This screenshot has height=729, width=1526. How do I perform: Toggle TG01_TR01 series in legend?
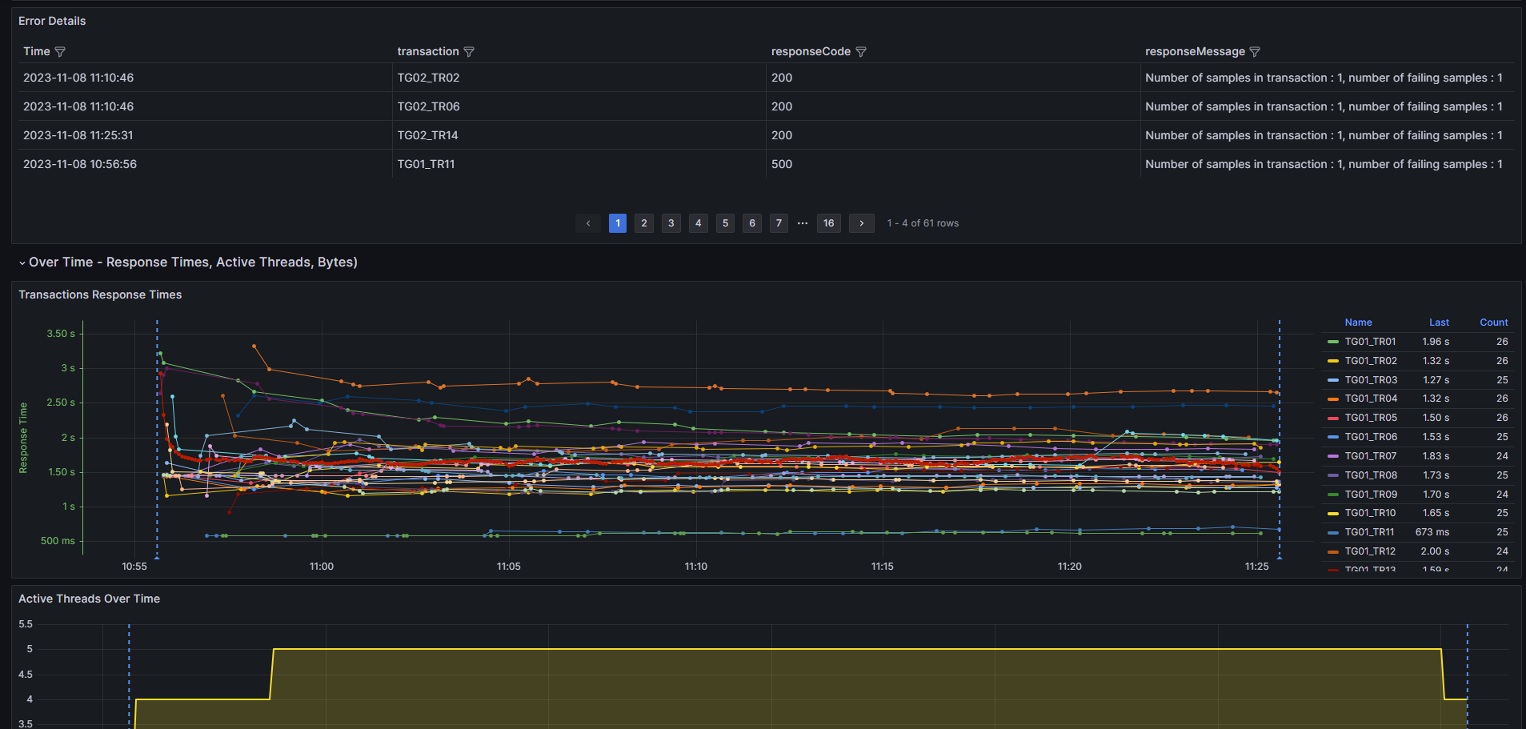coord(1370,342)
